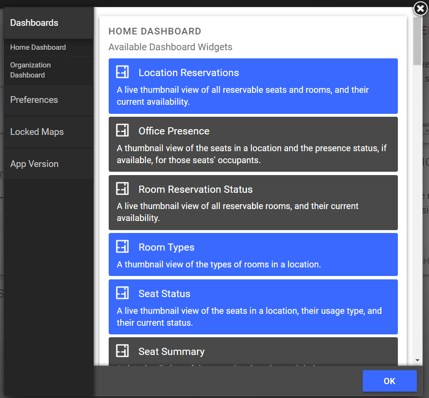This screenshot has height=398, width=429.
Task: Deselect the Location Reservations widget
Action: pyautogui.click(x=253, y=86)
